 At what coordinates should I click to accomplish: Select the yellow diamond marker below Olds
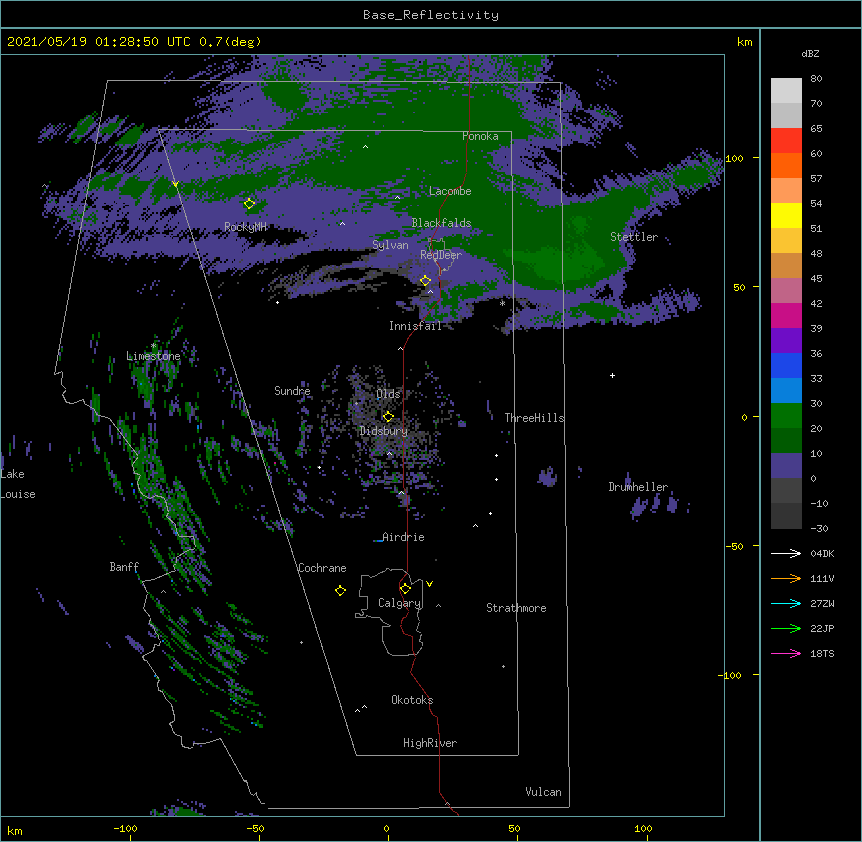point(388,416)
